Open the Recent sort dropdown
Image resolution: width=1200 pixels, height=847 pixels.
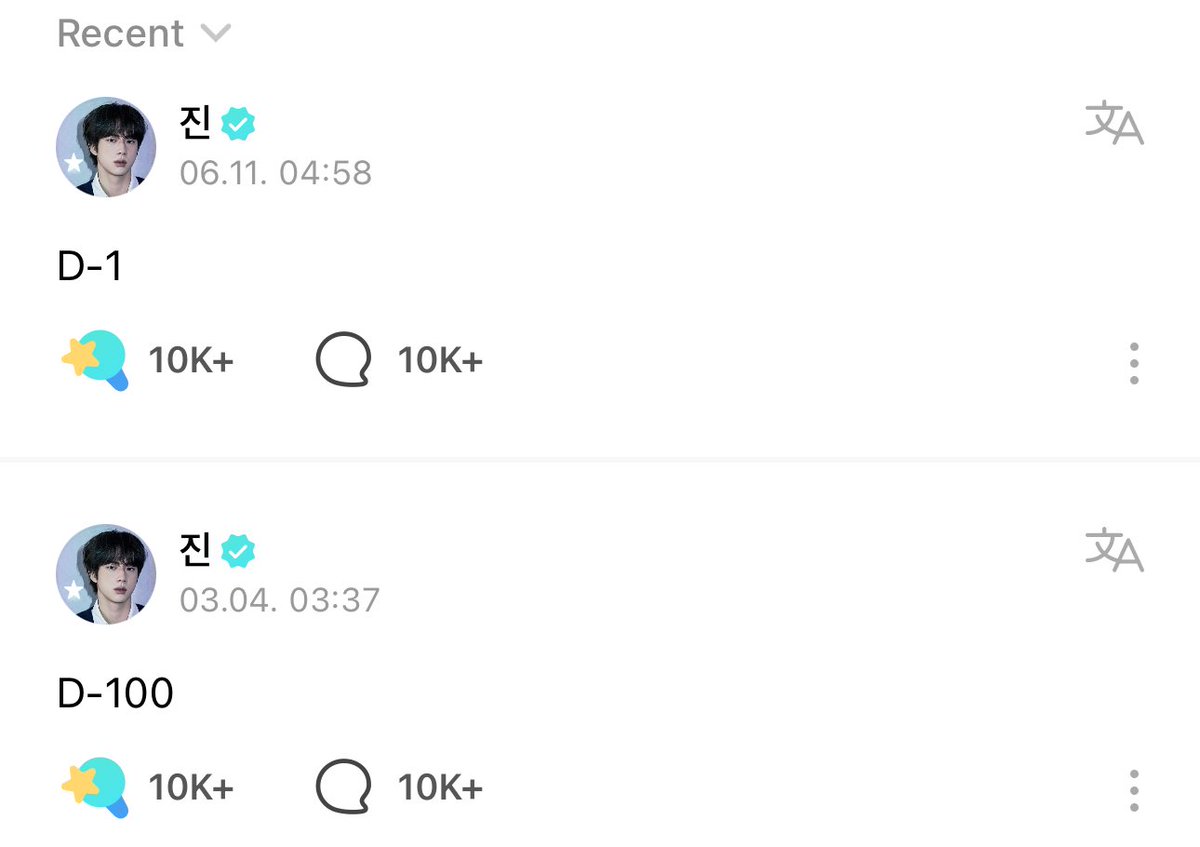click(x=144, y=33)
